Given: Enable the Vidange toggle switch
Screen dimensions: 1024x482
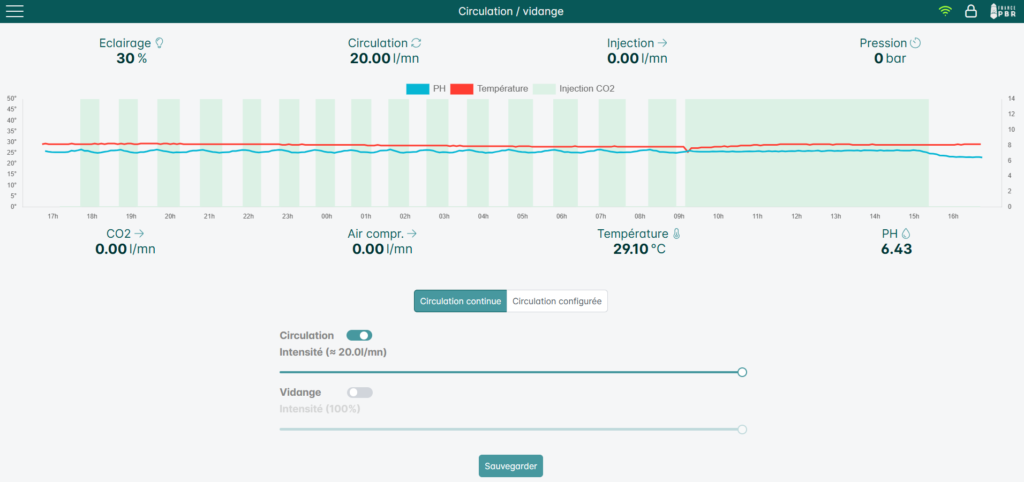Looking at the screenshot, I should (x=360, y=393).
